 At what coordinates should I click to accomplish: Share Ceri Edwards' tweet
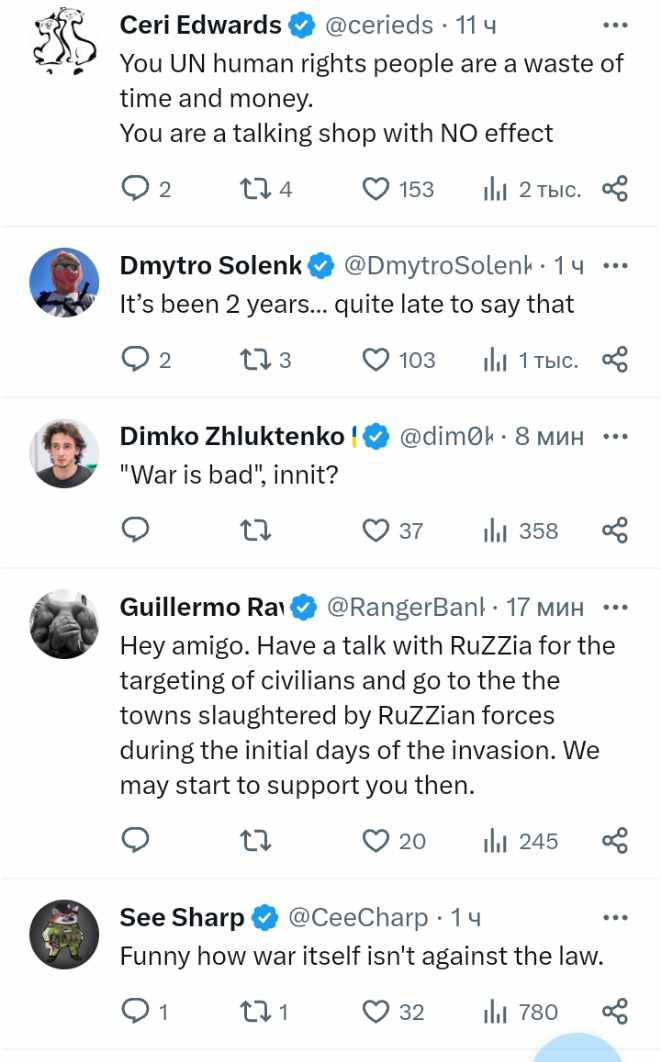coord(615,188)
